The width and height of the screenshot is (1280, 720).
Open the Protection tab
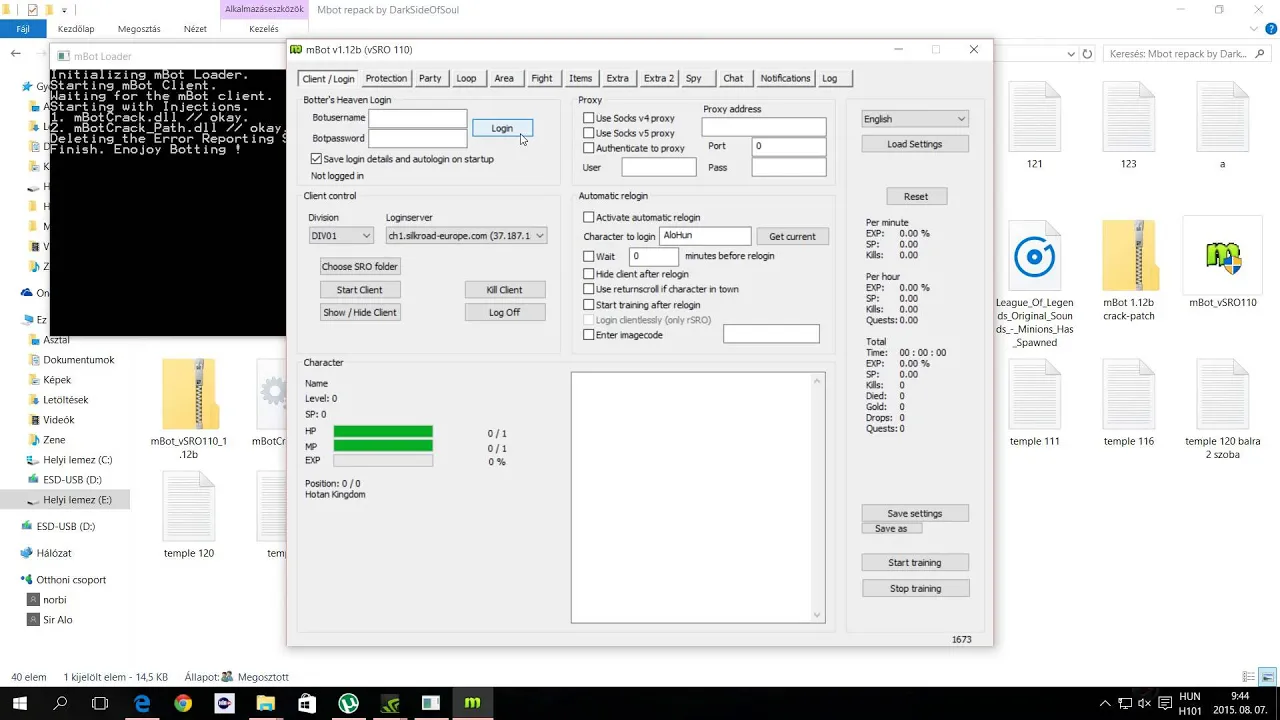click(386, 78)
